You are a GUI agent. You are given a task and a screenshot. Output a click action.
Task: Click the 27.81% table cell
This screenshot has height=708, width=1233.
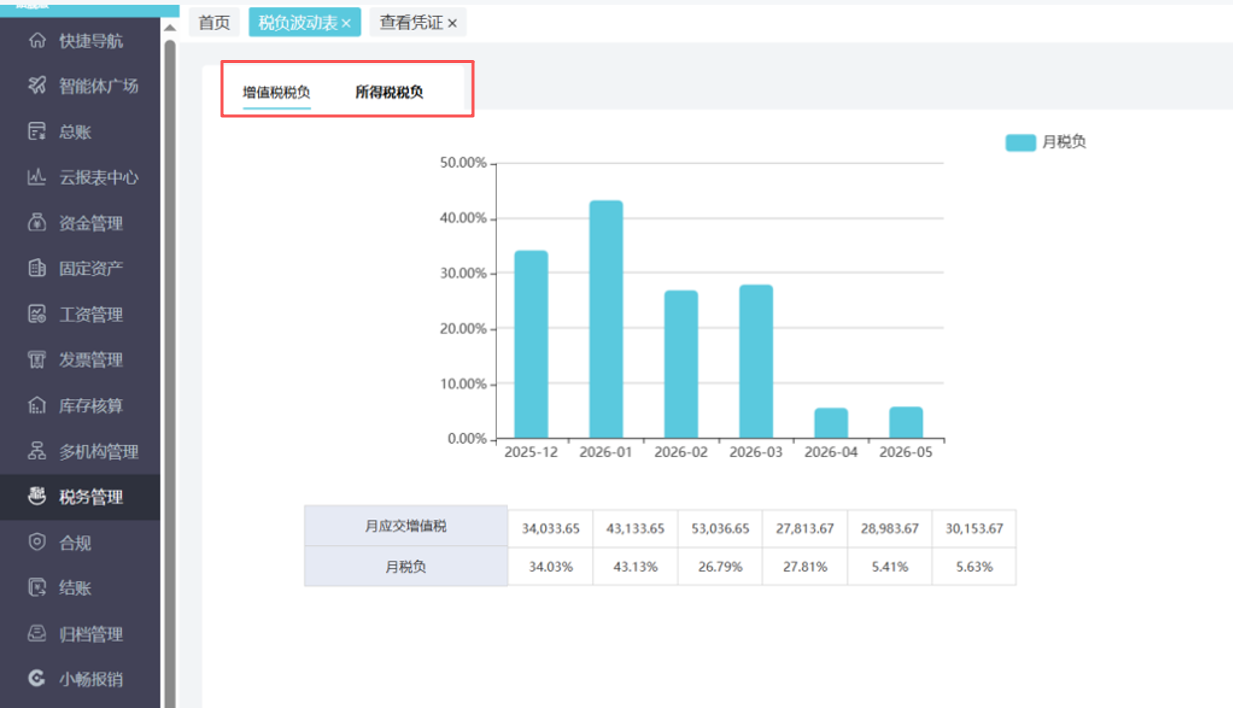coord(805,566)
